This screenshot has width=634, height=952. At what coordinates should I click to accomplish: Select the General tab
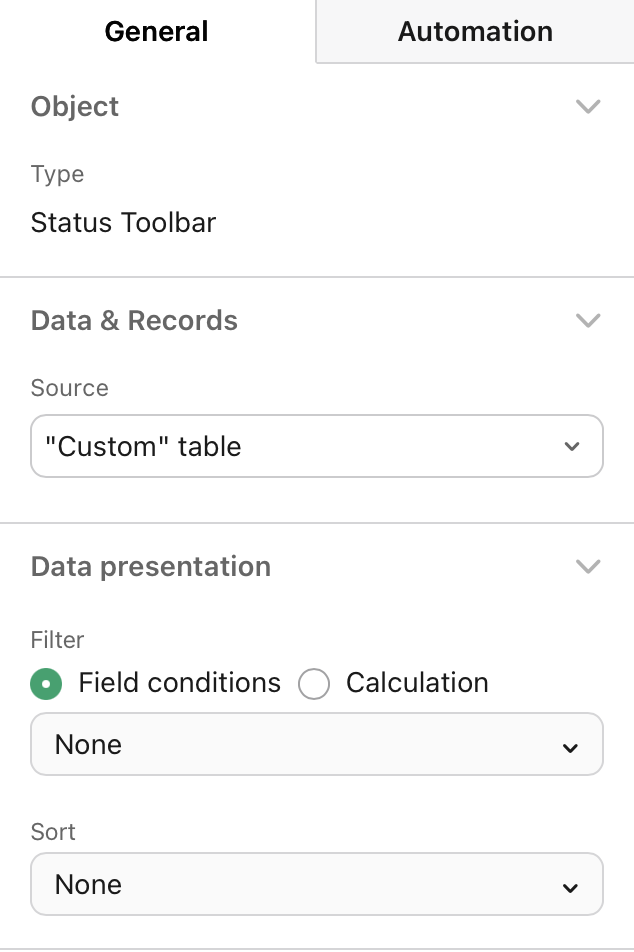(x=156, y=31)
